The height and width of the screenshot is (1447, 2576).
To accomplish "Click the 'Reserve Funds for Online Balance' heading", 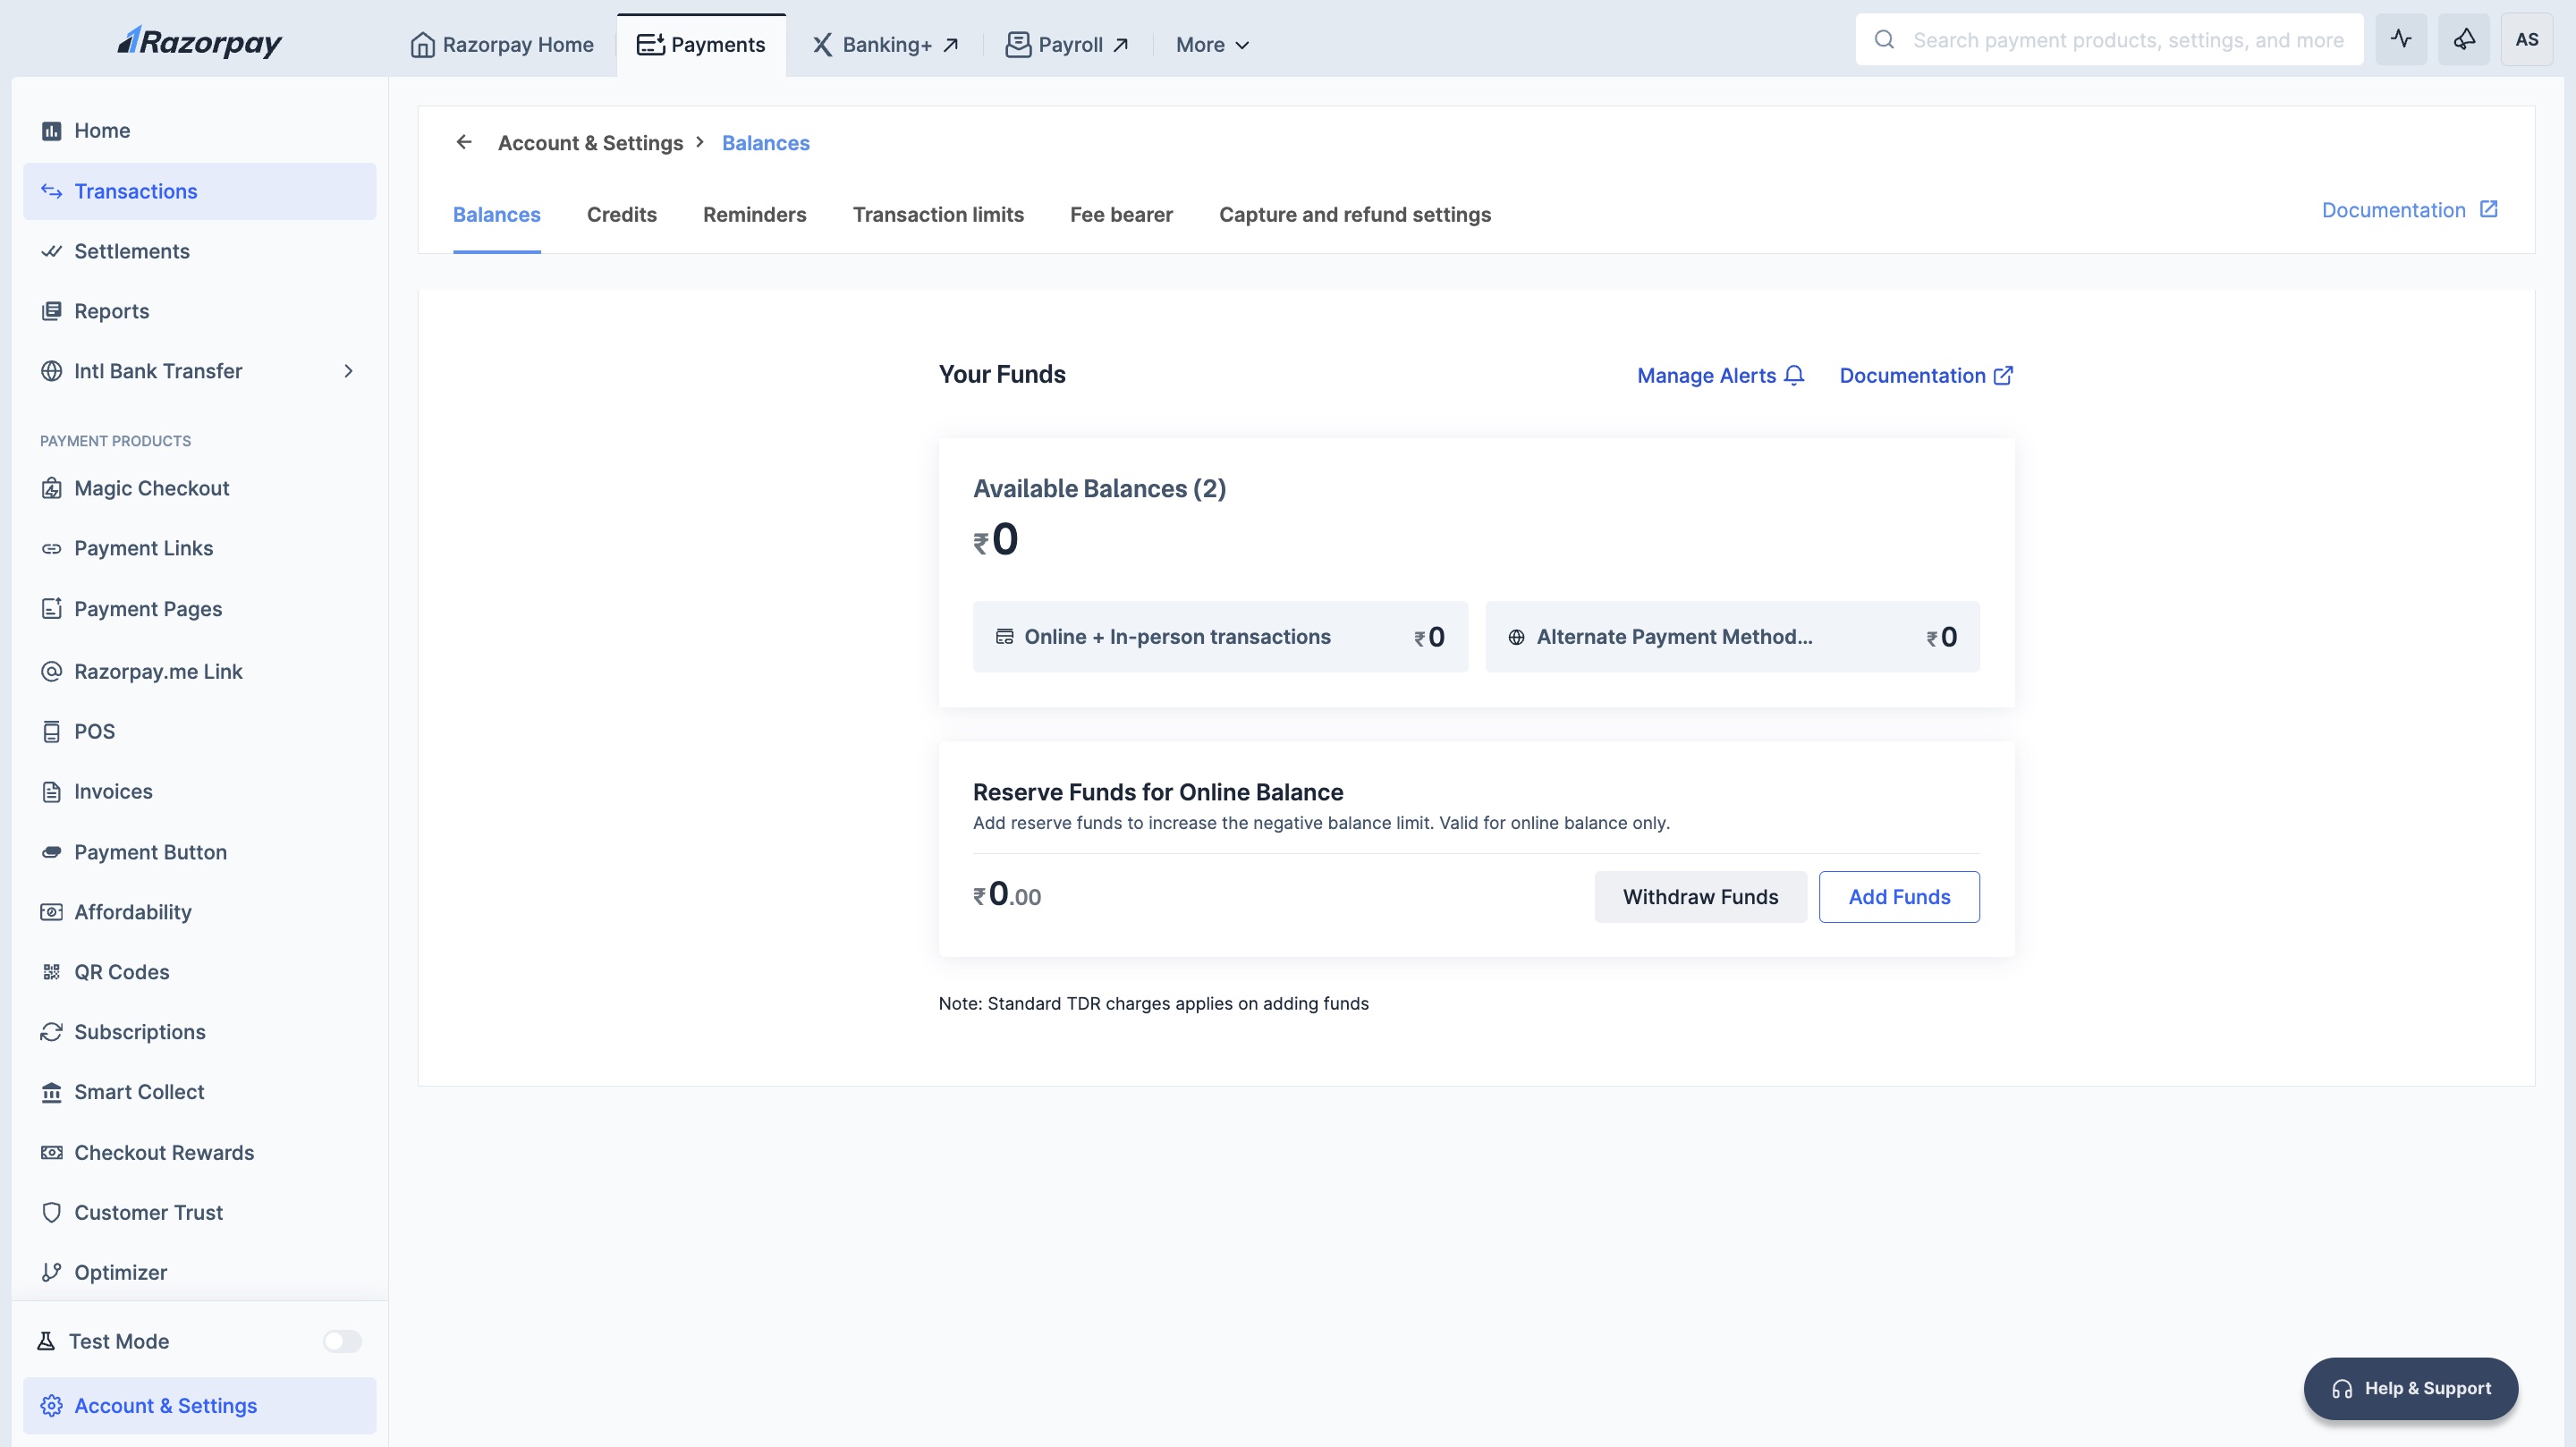I will click(x=1158, y=792).
